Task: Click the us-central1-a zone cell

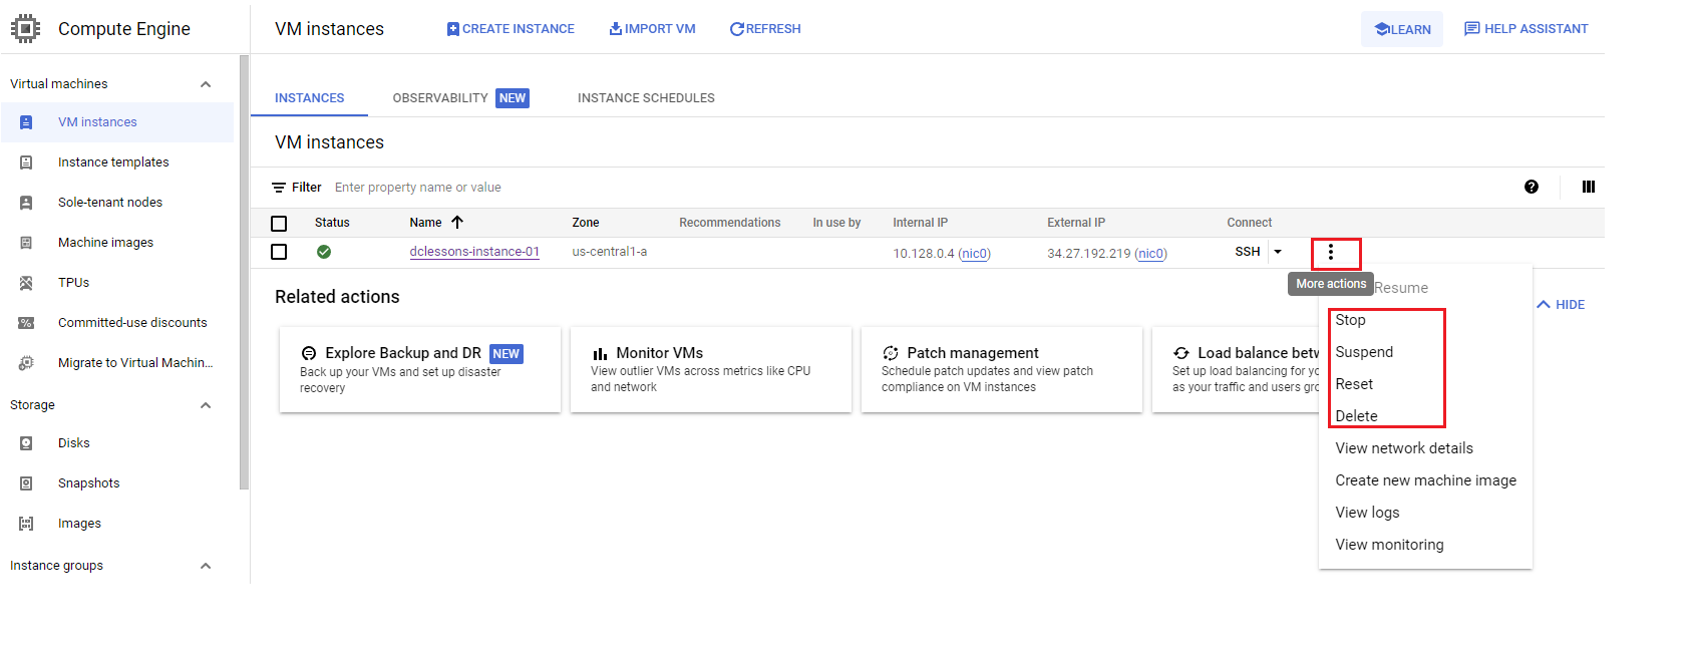Action: (x=609, y=252)
